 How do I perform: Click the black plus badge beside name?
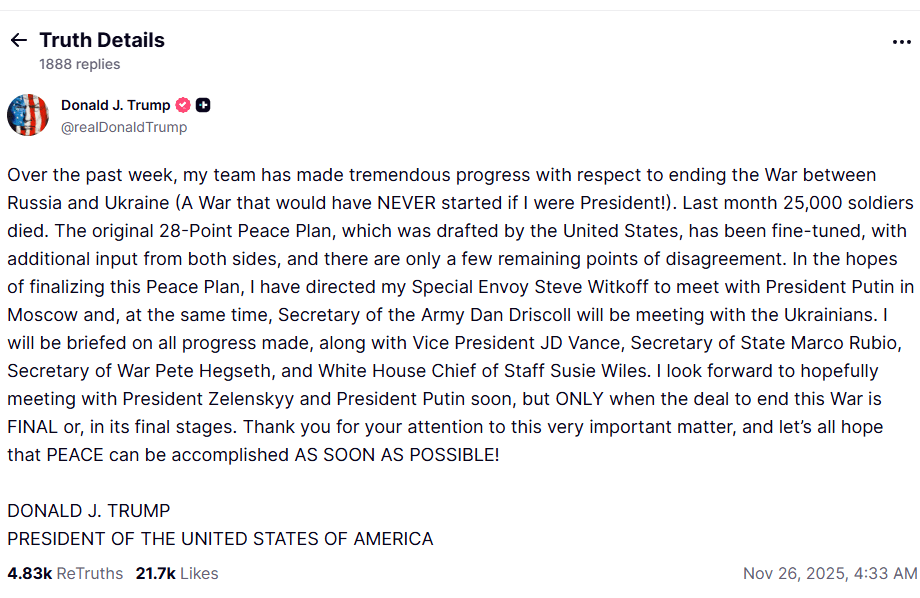(203, 105)
